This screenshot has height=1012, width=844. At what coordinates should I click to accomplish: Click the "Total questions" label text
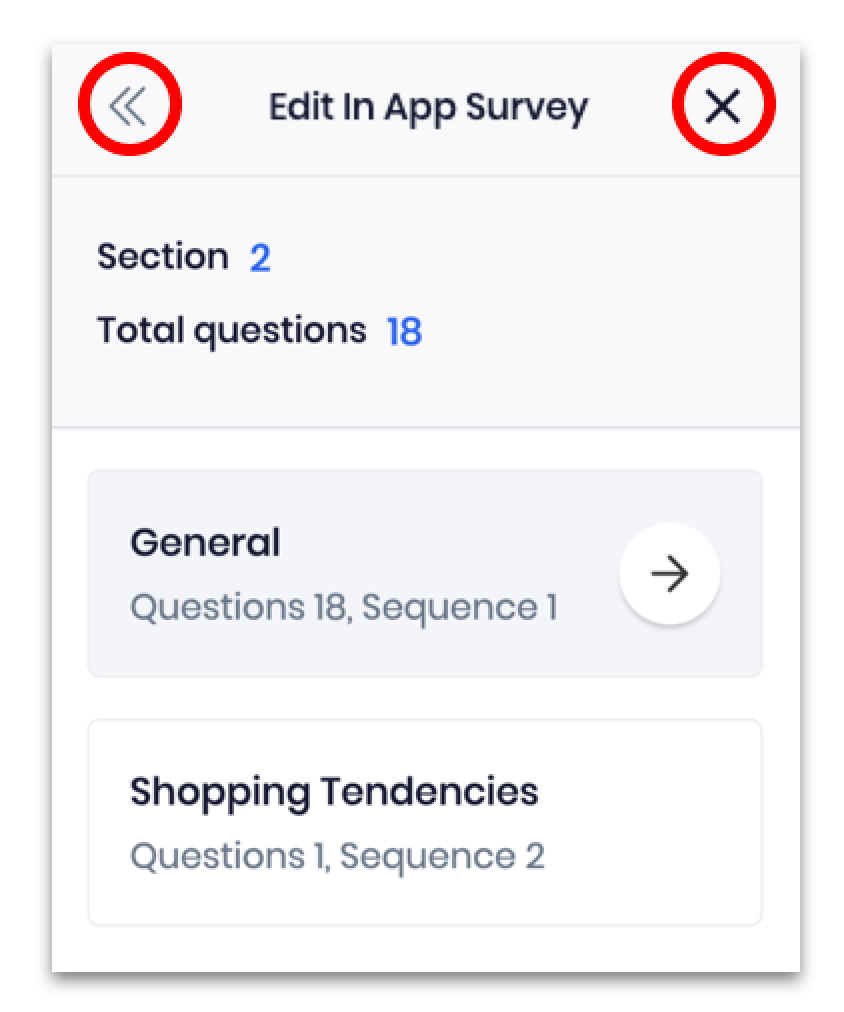pyautogui.click(x=231, y=330)
